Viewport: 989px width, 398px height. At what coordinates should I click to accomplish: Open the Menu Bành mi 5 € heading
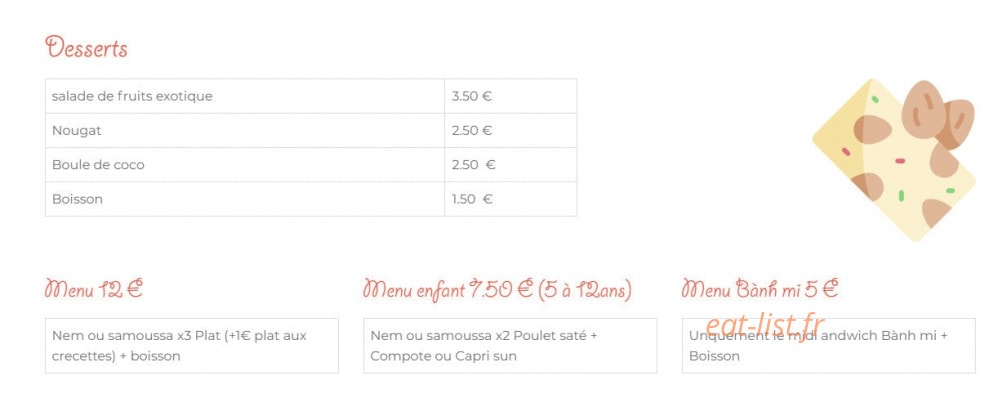pyautogui.click(x=760, y=289)
